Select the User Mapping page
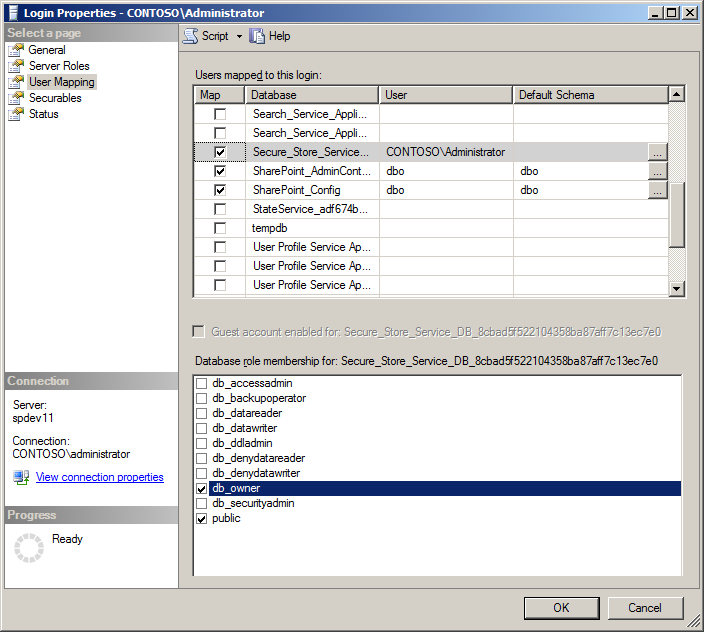This screenshot has width=704, height=632. pyautogui.click(x=62, y=82)
